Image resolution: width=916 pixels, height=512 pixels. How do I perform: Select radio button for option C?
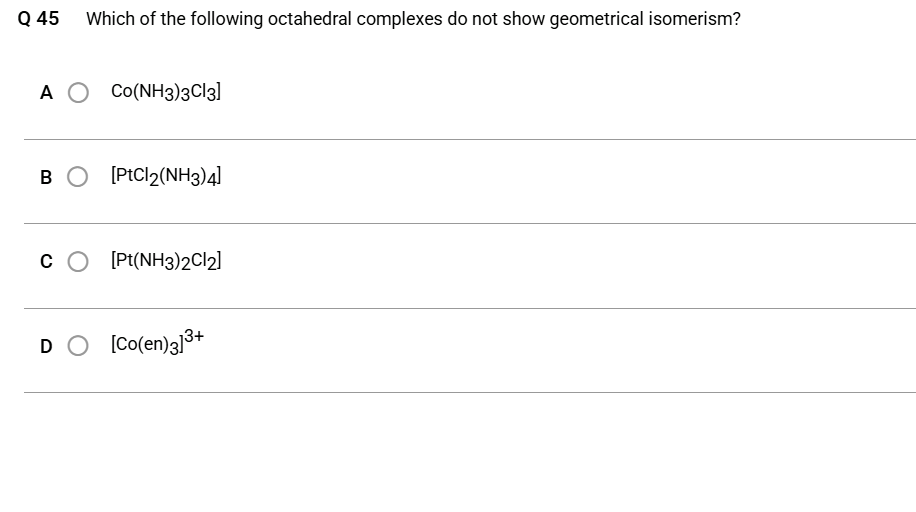pyautogui.click(x=78, y=261)
